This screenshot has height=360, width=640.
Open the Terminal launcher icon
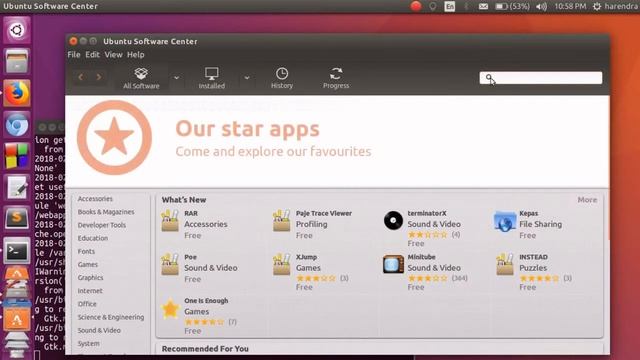[x=17, y=251]
